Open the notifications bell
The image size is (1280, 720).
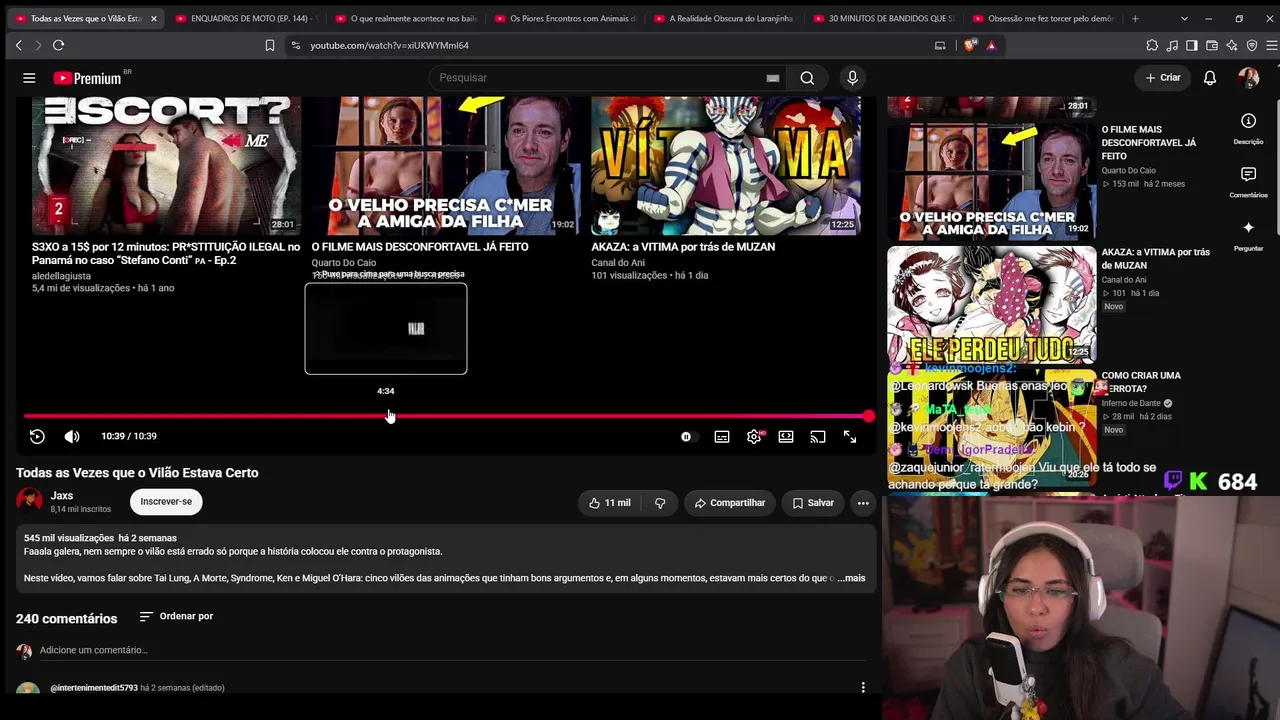pyautogui.click(x=1210, y=78)
